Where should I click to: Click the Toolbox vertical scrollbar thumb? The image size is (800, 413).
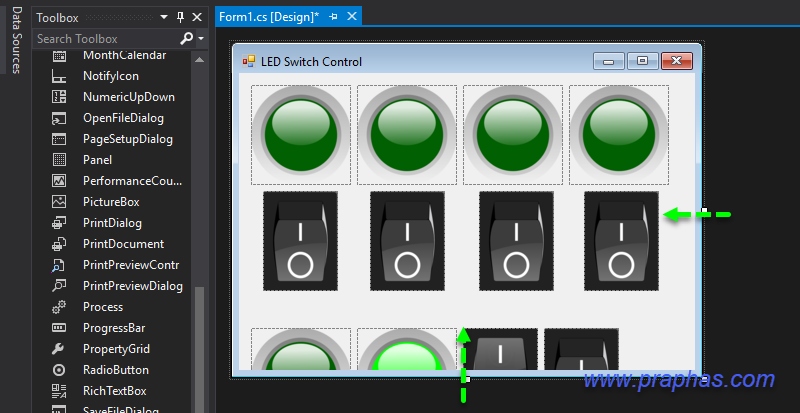tap(199, 350)
